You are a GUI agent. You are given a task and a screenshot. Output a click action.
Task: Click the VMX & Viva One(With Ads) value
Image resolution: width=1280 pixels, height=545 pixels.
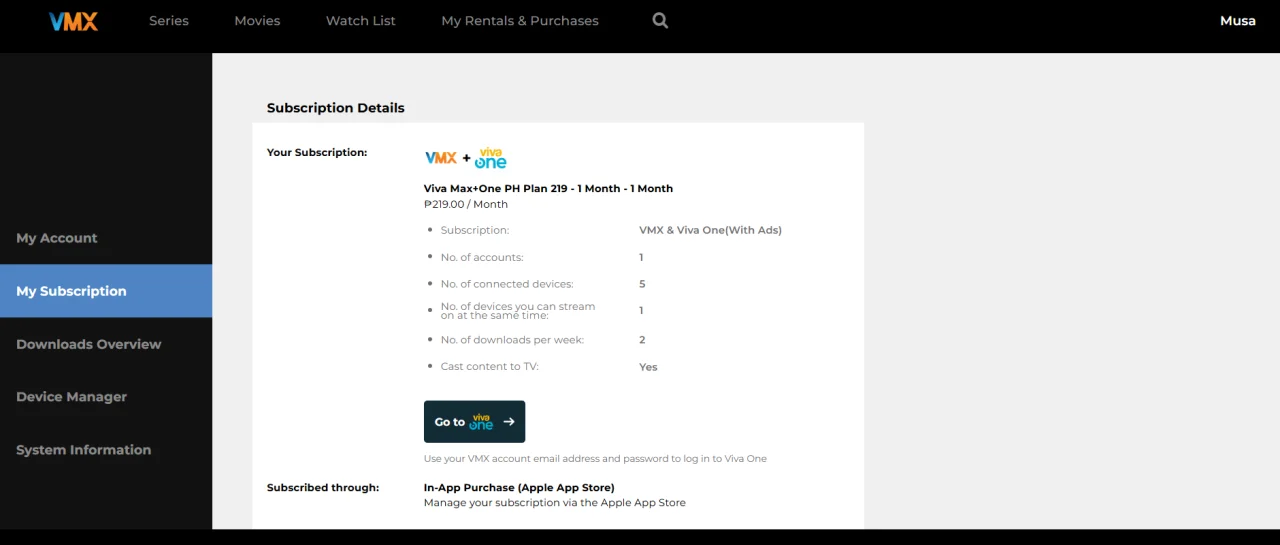click(710, 230)
